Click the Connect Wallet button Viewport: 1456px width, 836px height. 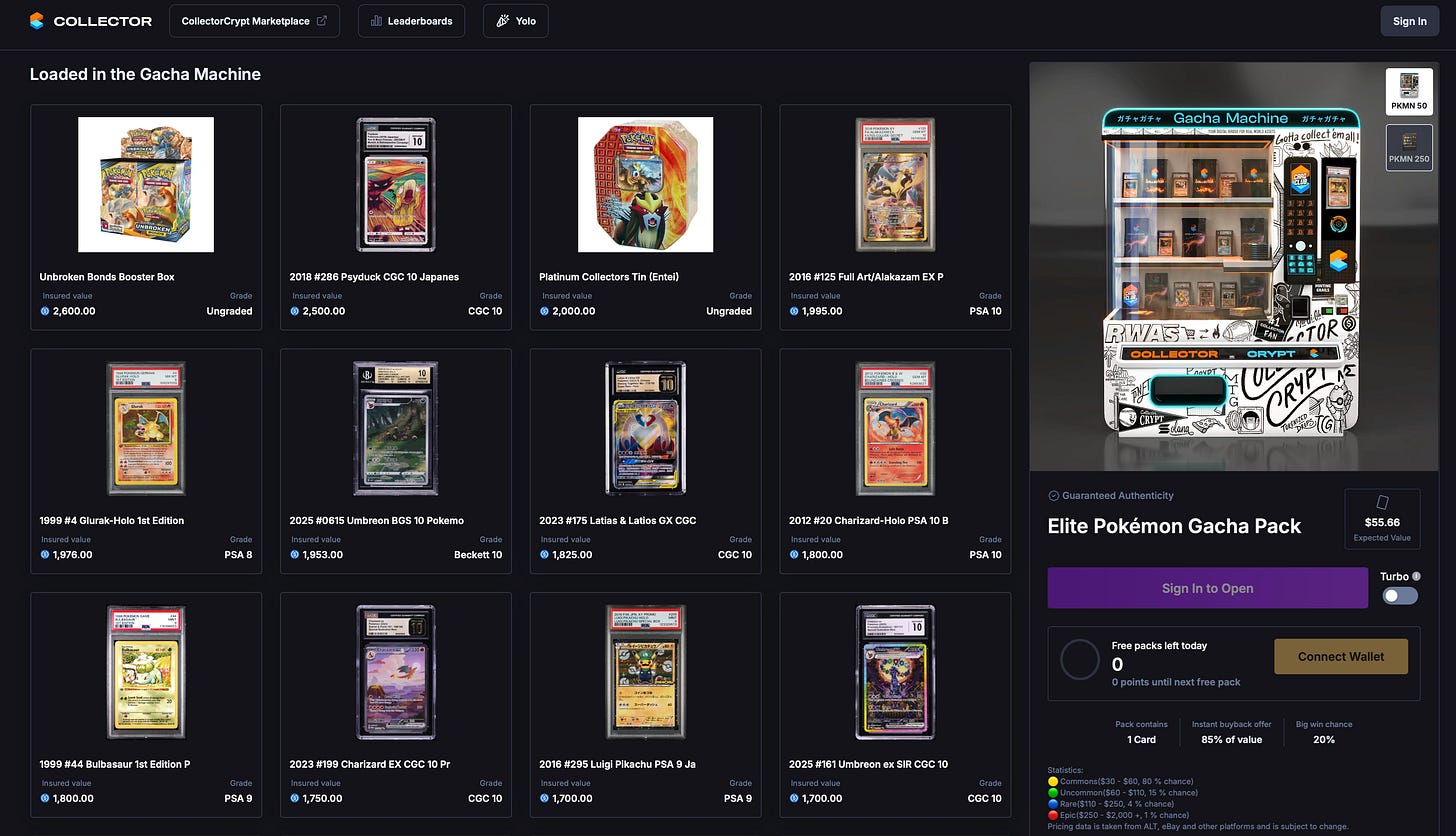pos(1341,656)
